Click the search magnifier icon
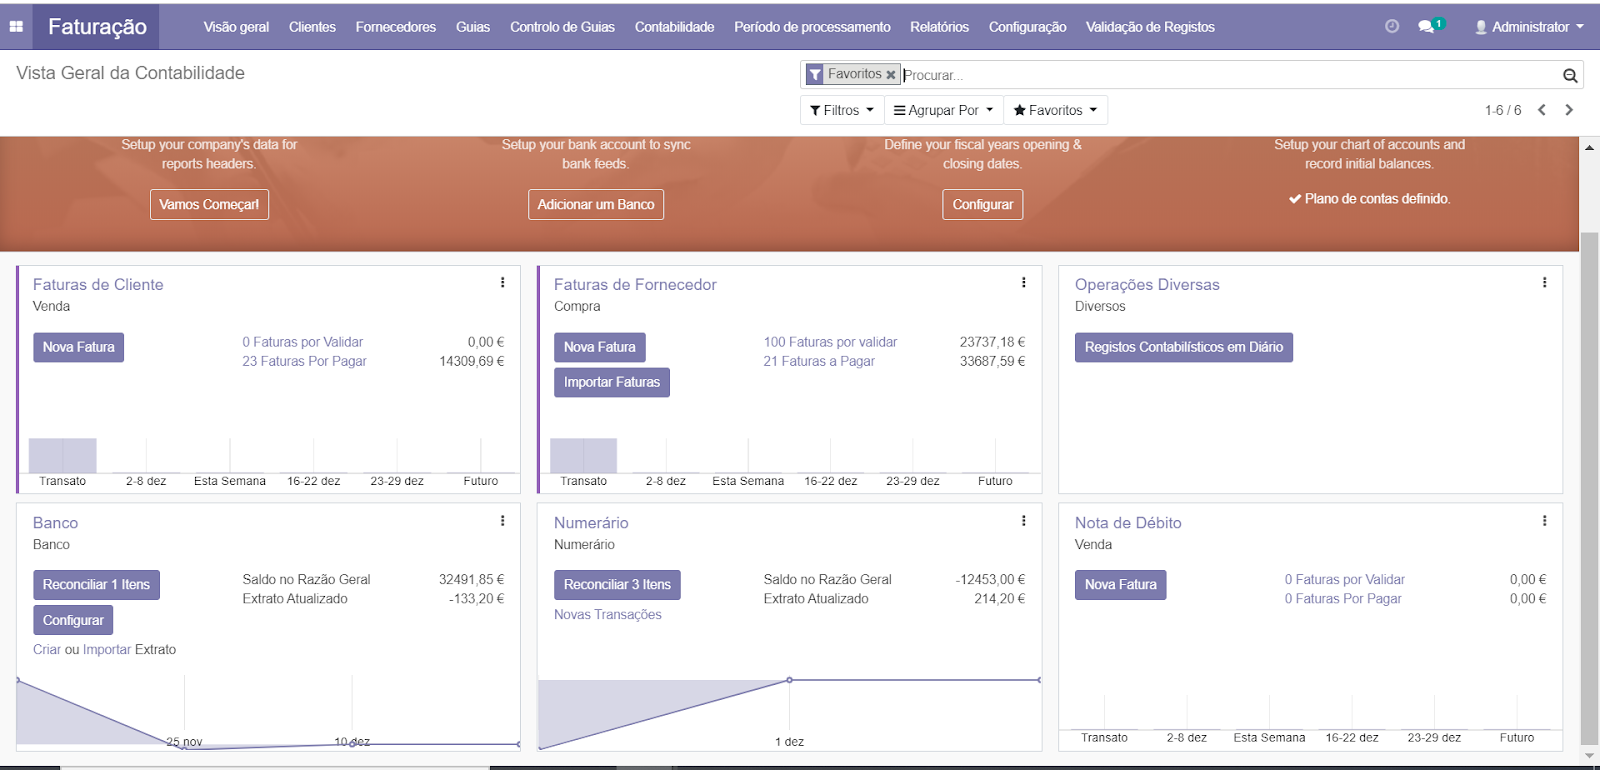 click(1570, 75)
